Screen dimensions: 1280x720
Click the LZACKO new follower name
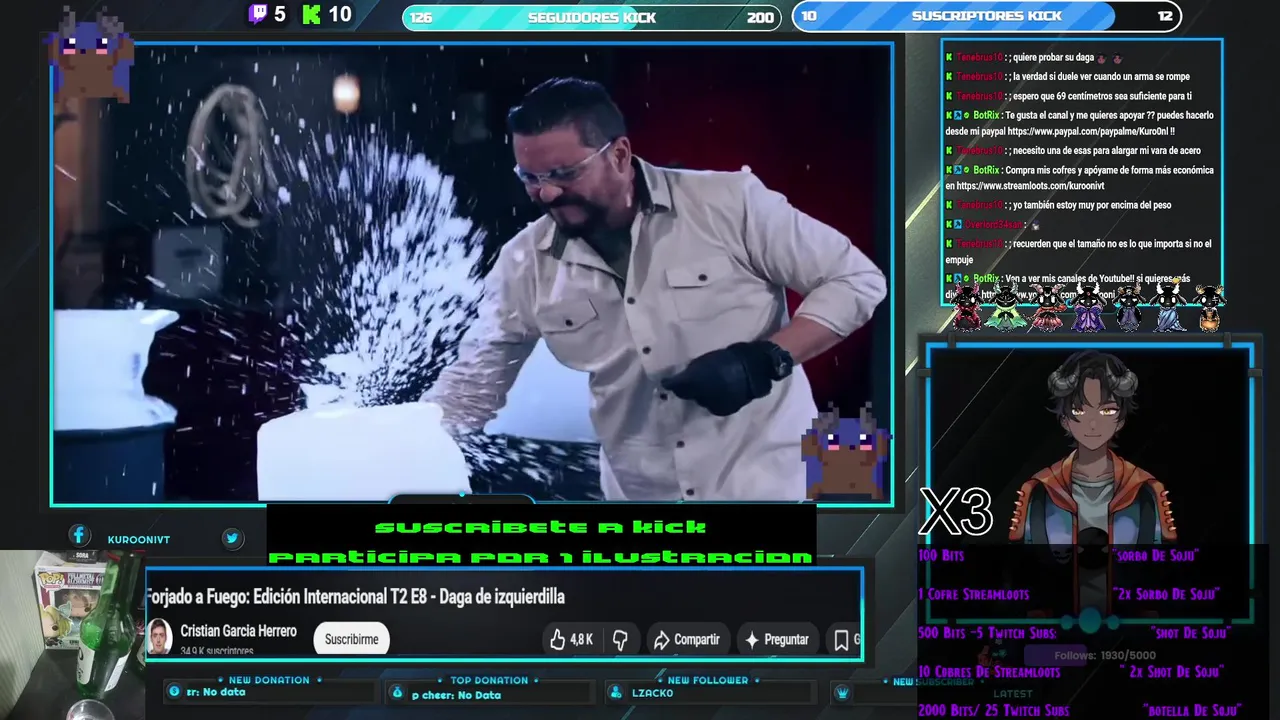(x=652, y=693)
